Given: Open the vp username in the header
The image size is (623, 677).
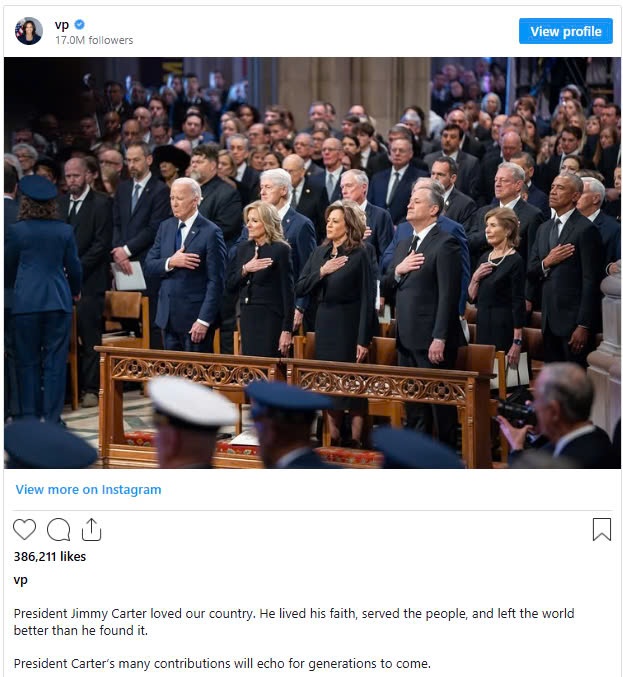Looking at the screenshot, I should click(62, 25).
